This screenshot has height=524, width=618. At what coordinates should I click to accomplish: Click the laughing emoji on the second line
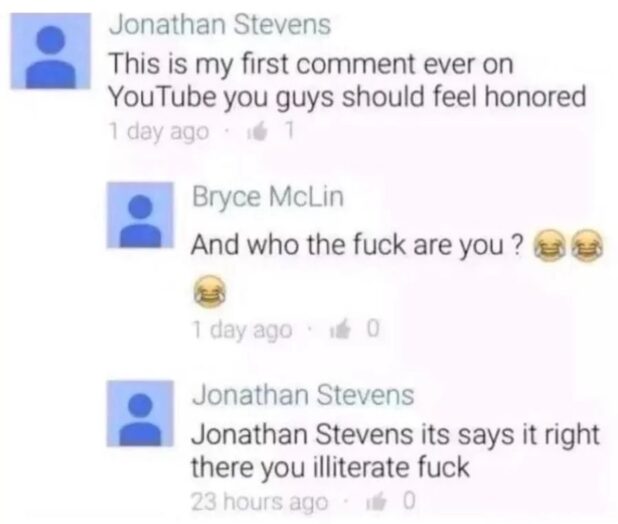[209, 291]
